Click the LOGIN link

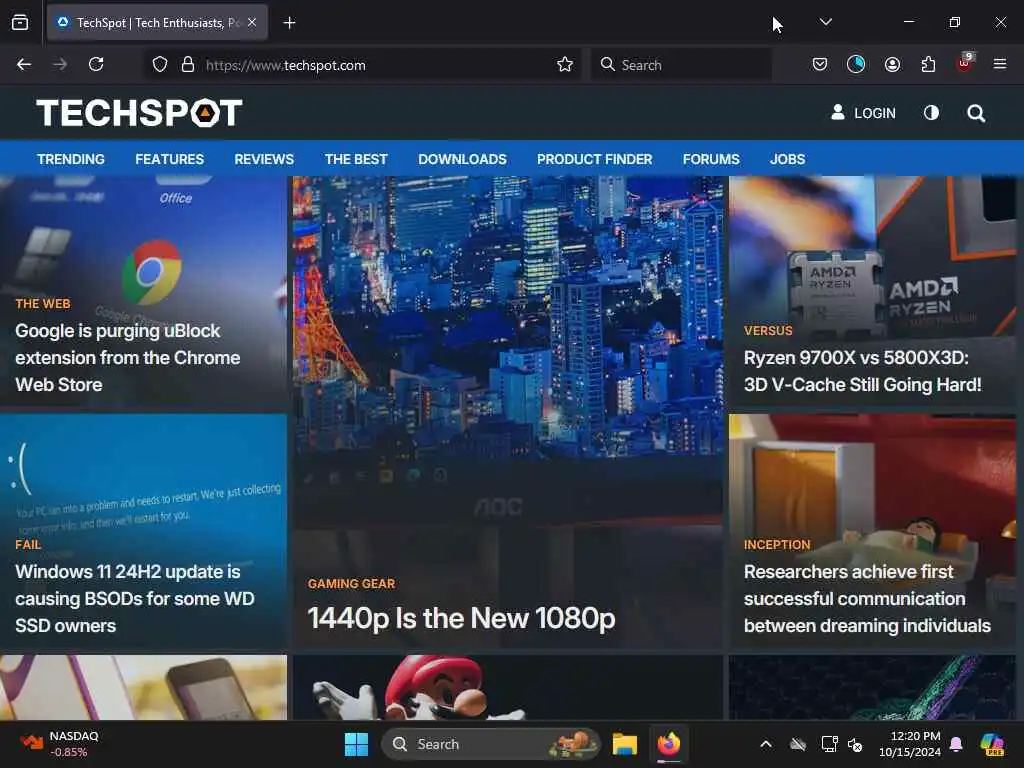pos(863,113)
